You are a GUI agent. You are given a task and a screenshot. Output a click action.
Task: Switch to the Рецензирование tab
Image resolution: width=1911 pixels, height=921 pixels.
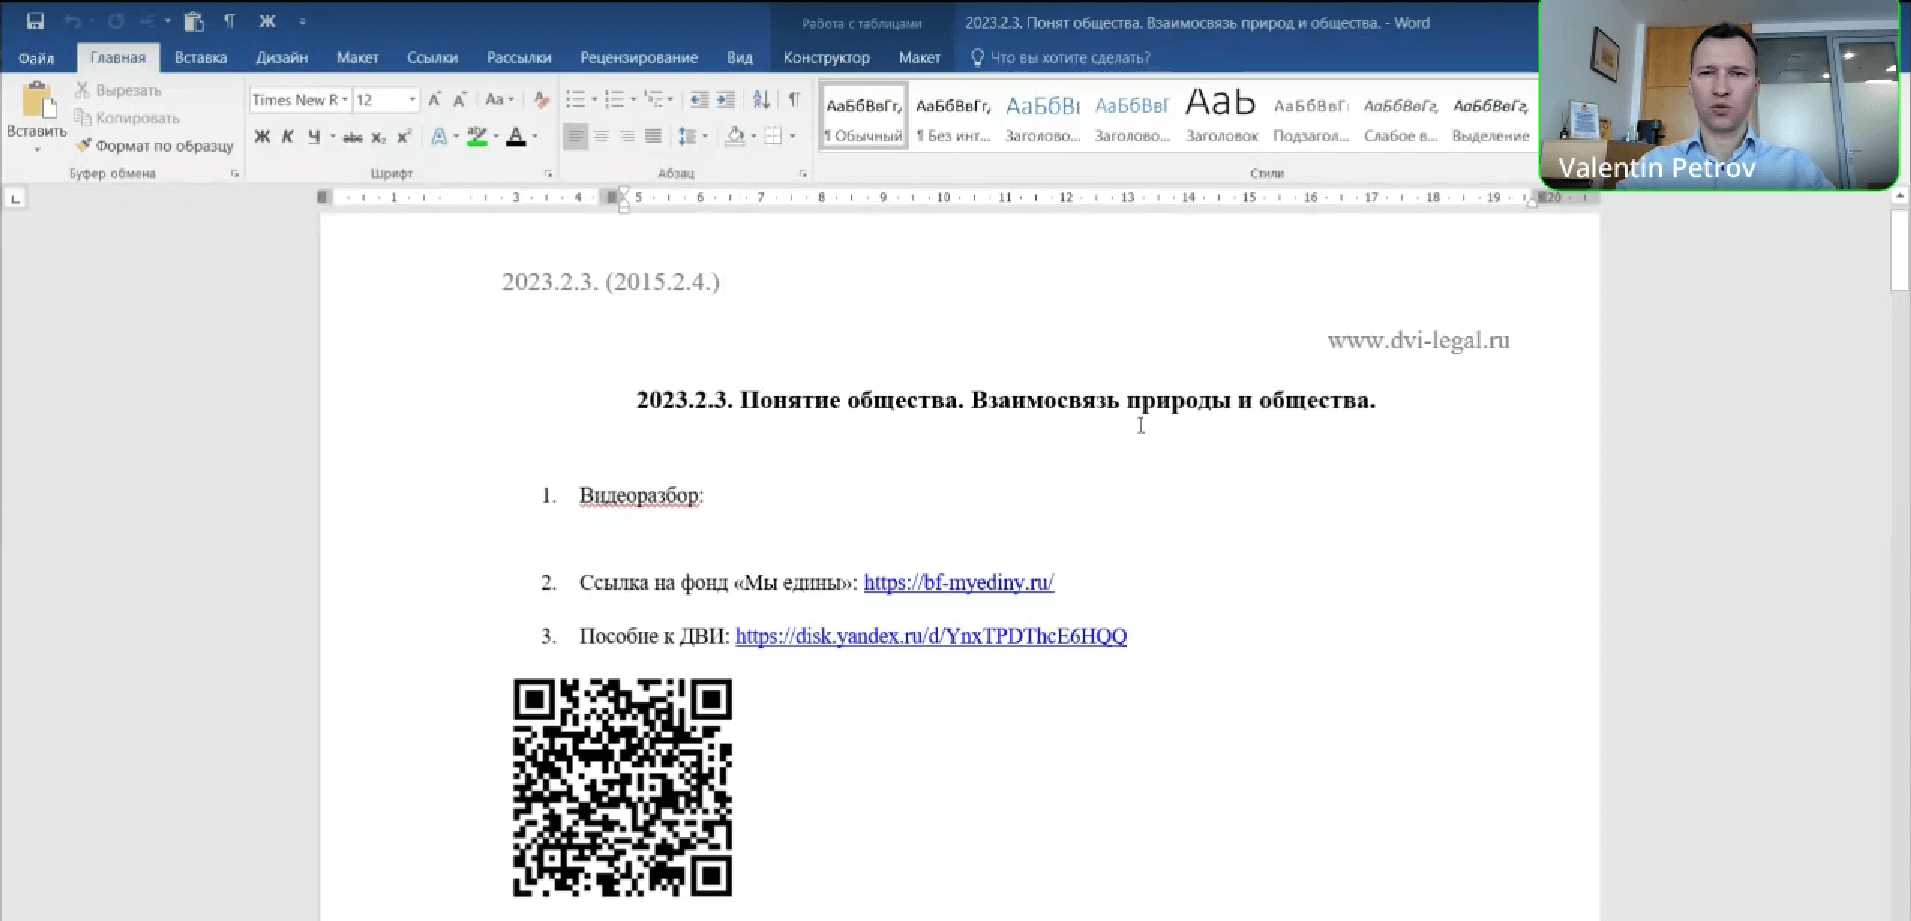[x=639, y=58]
